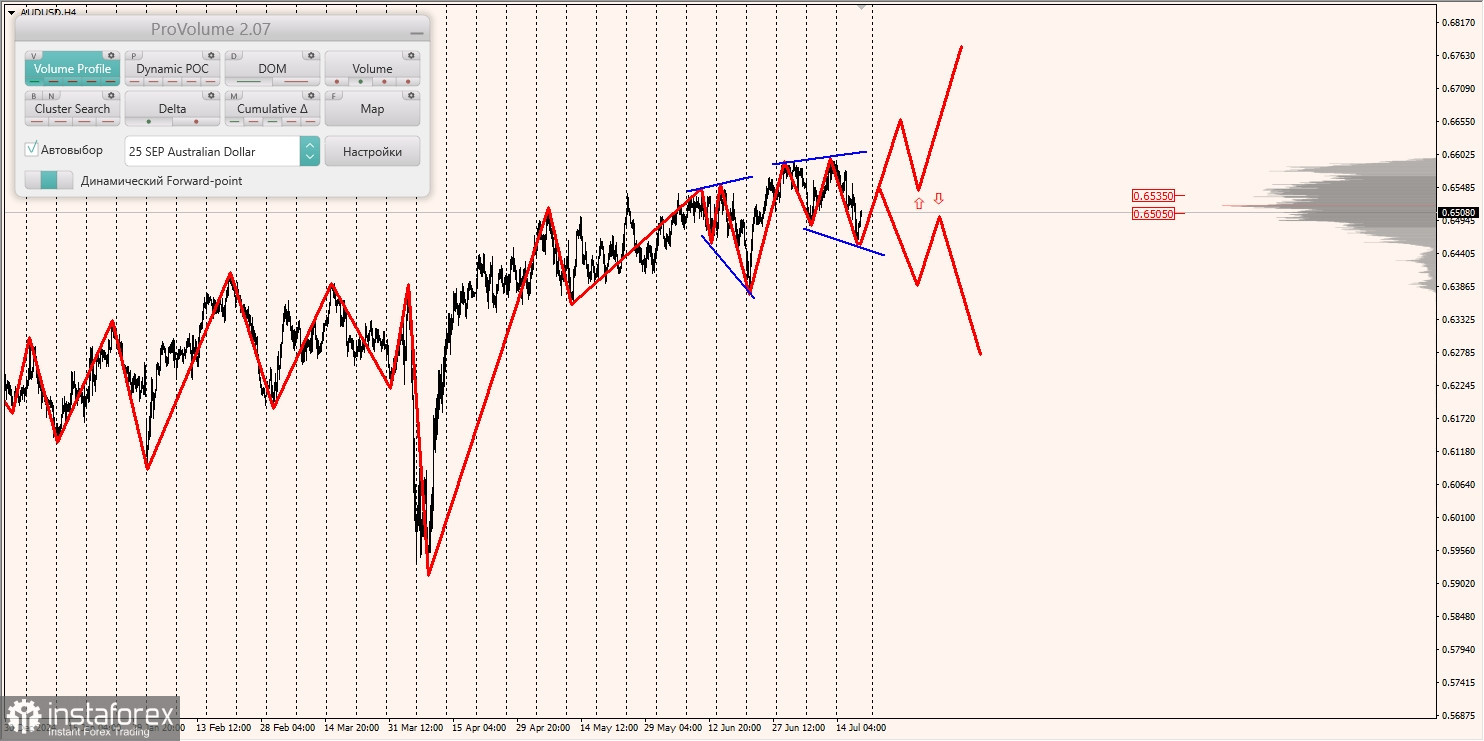
Task: Toggle the DOM module
Action: (272, 69)
